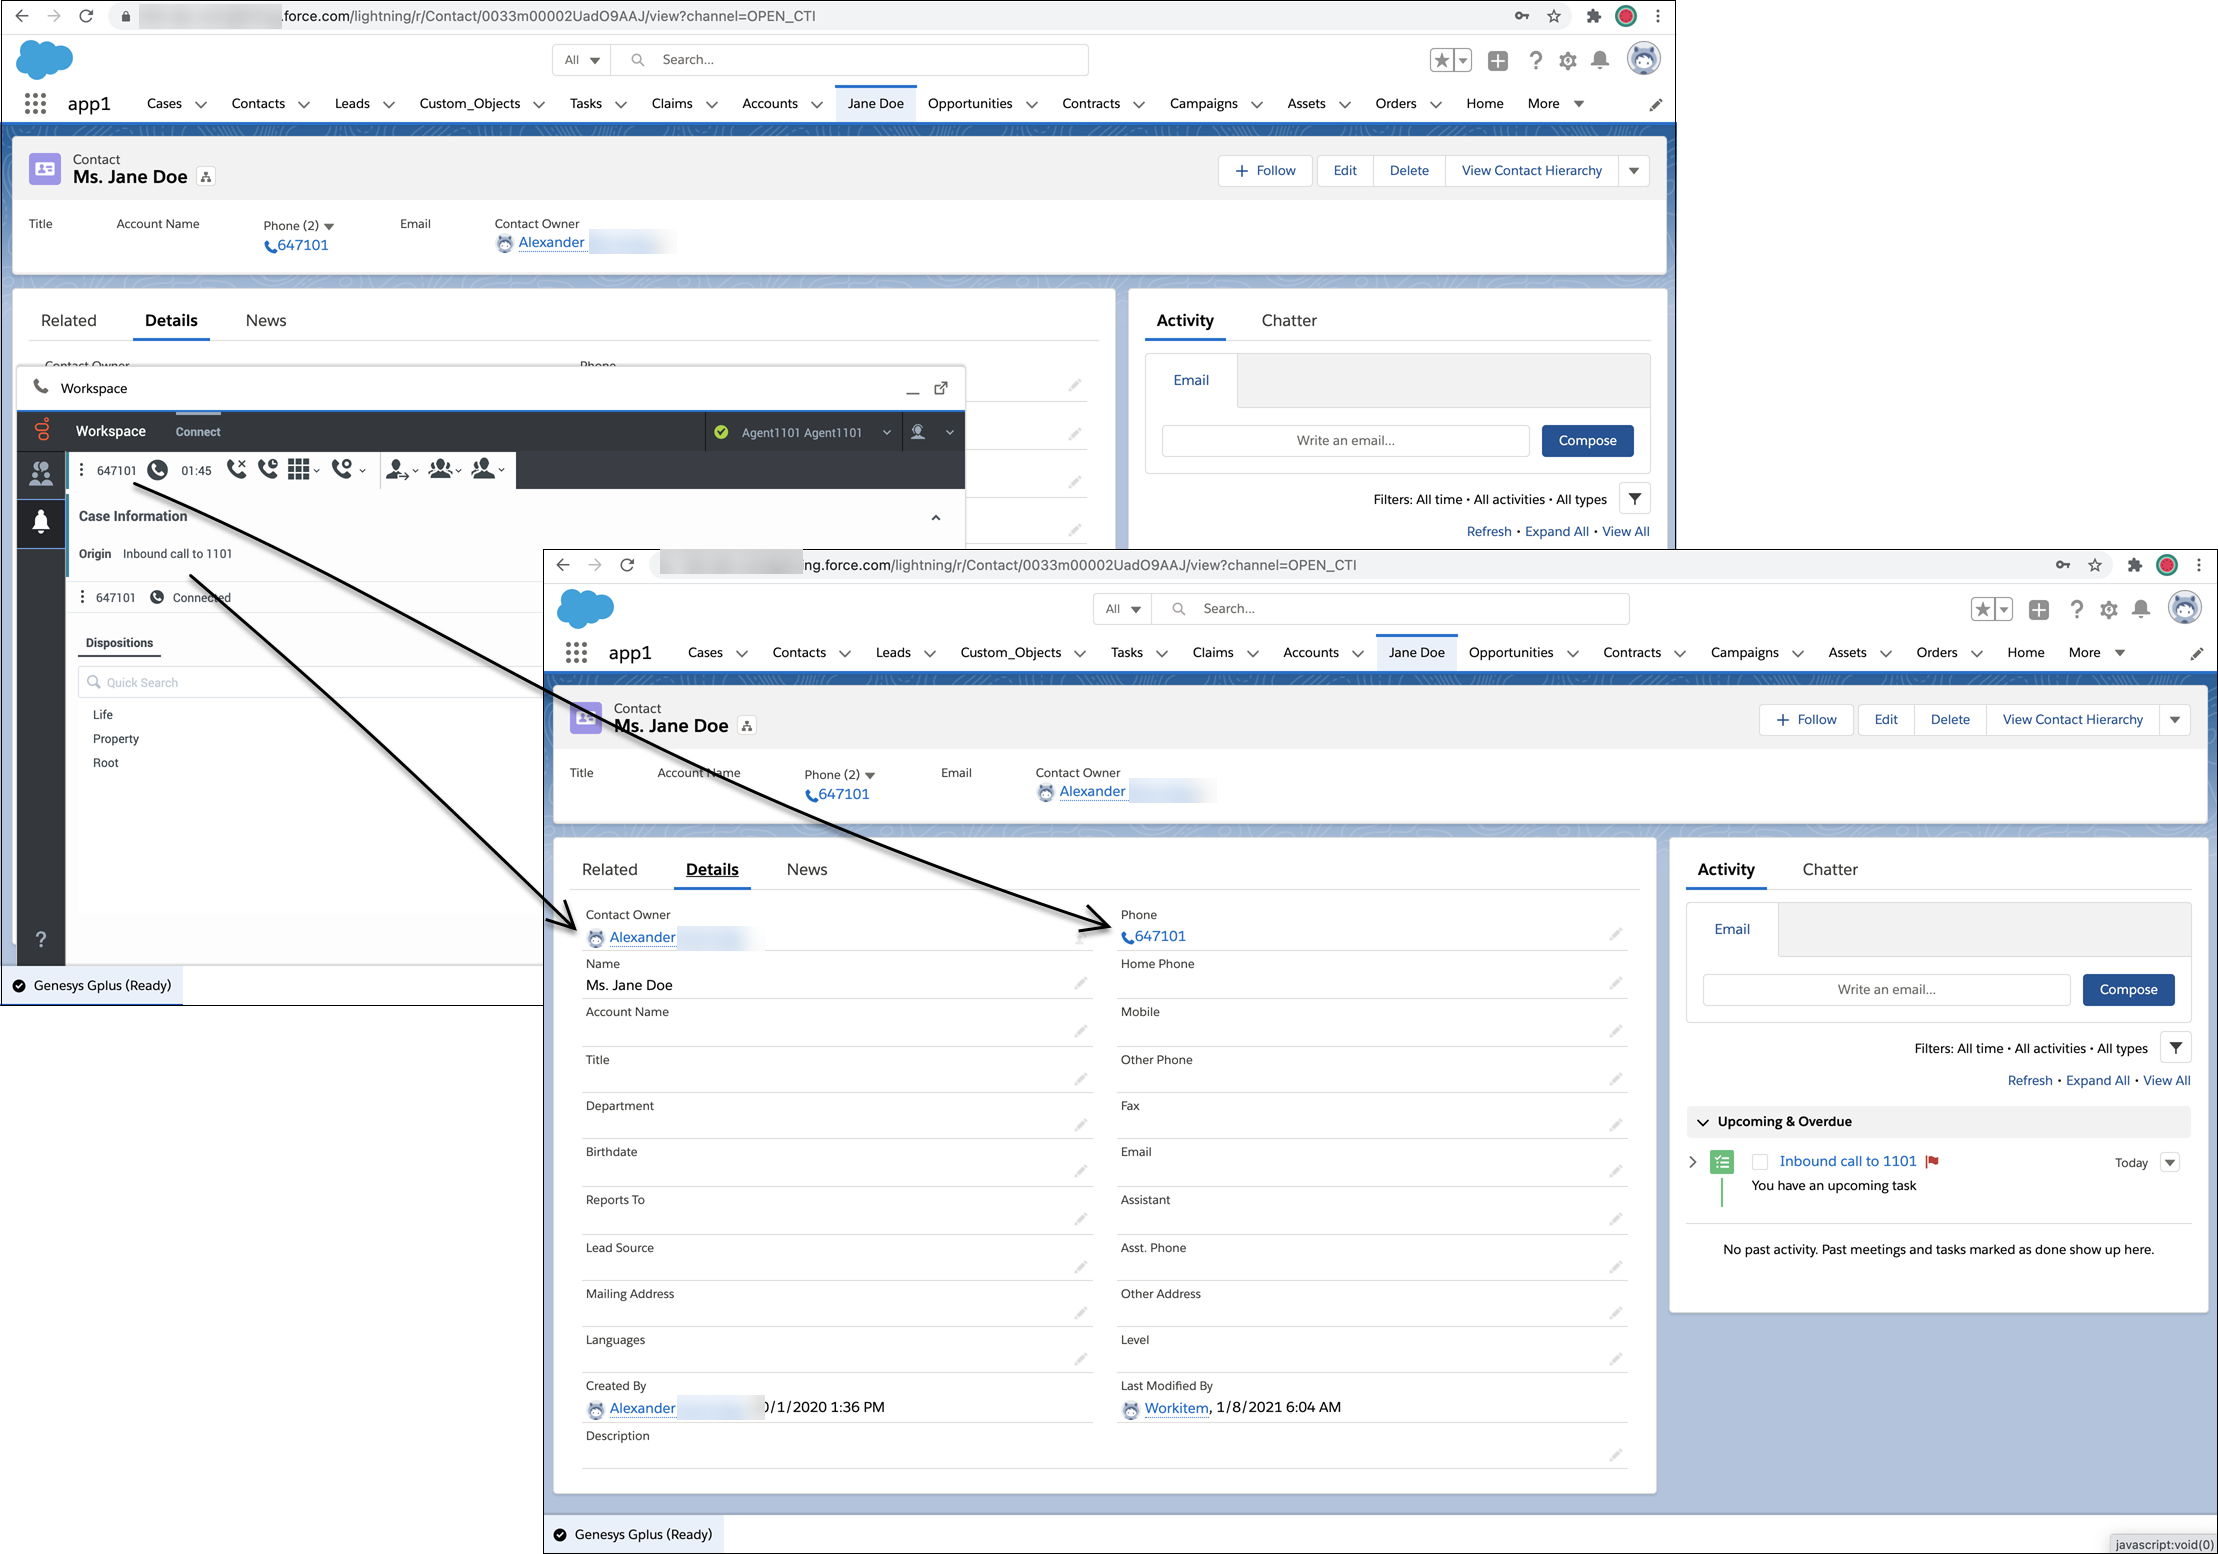Collapse the Upcoming & Overdue section
The image size is (2218, 1554).
tap(1703, 1122)
